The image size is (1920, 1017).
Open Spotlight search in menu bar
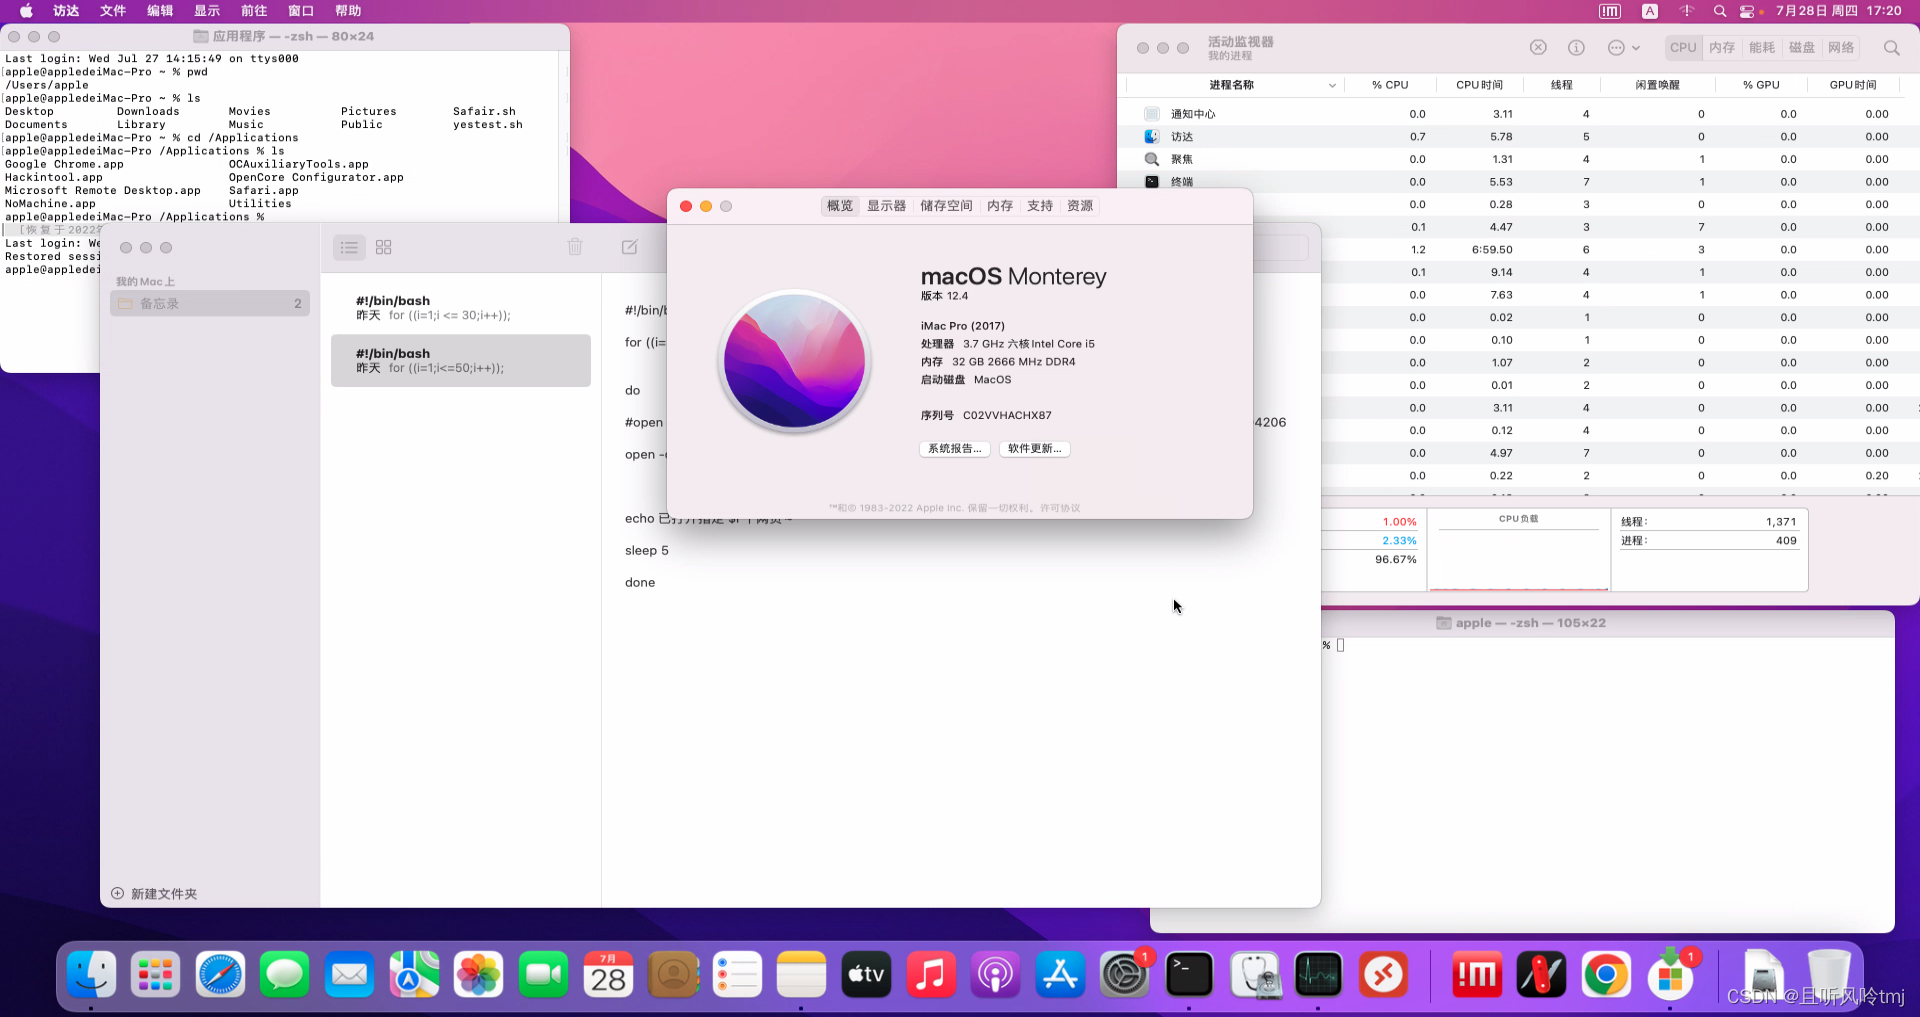coord(1720,11)
